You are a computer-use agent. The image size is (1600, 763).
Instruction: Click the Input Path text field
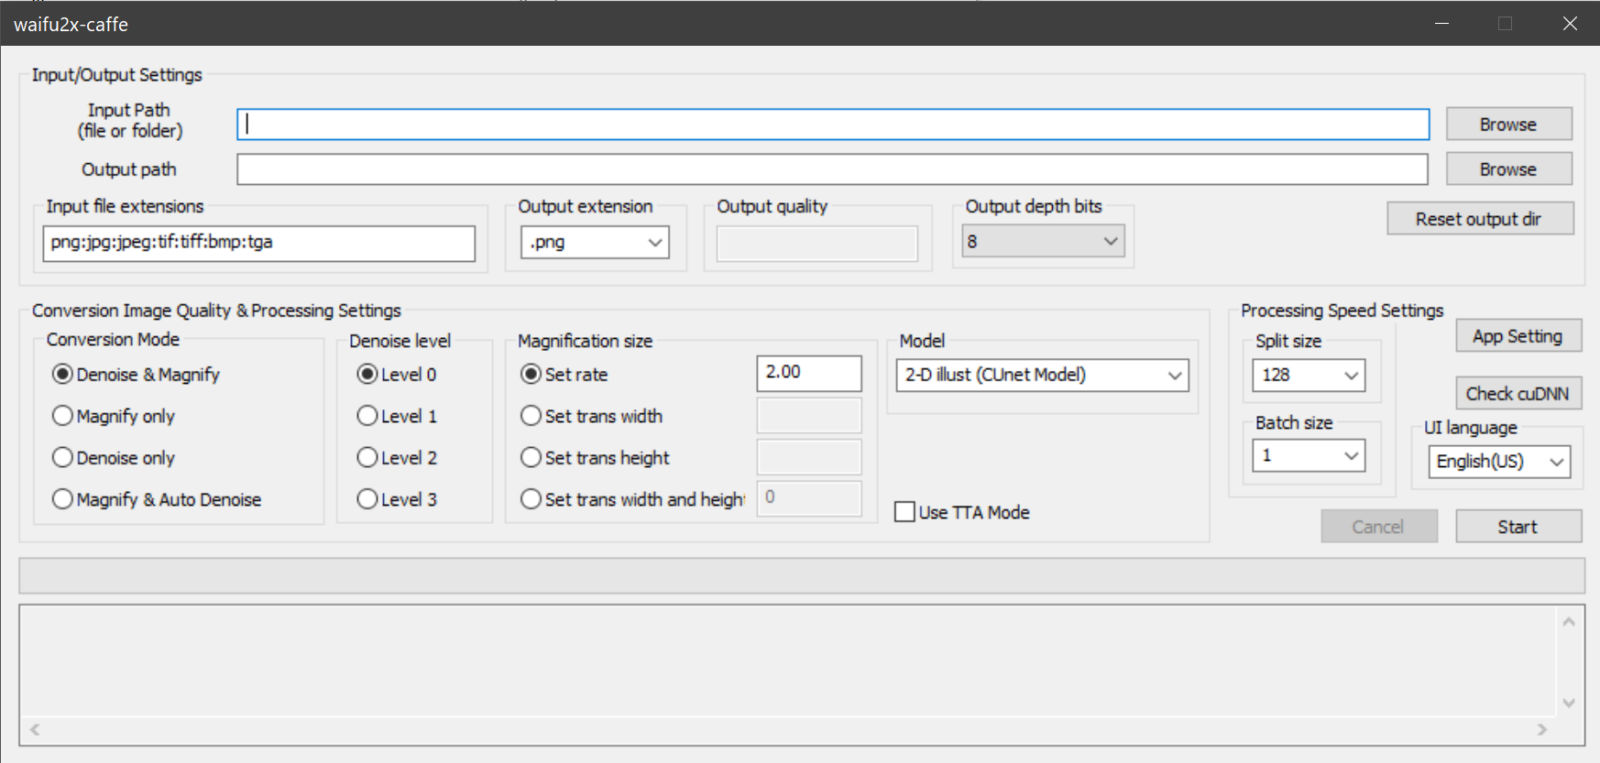tap(832, 124)
